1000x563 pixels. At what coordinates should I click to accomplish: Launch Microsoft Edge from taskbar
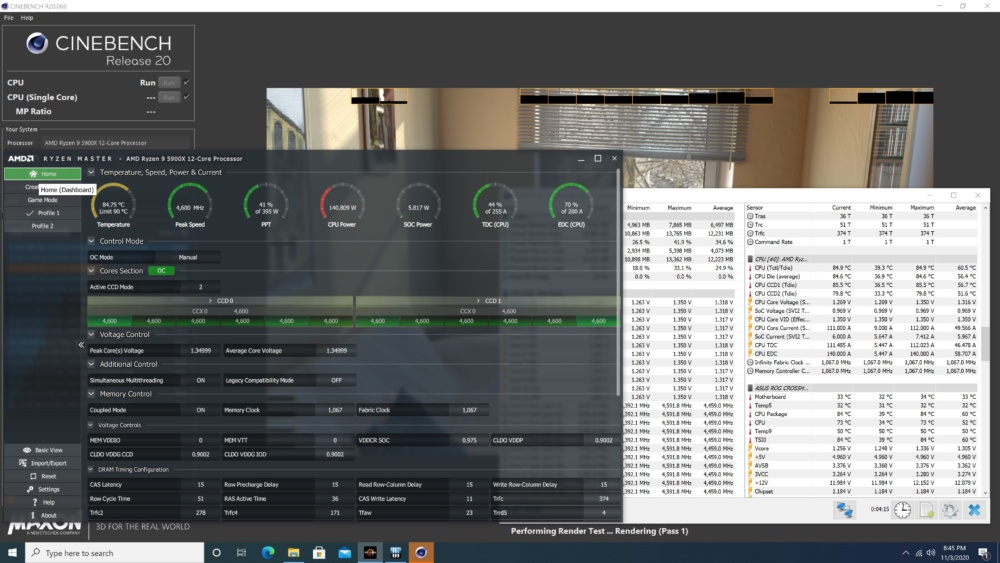click(268, 553)
